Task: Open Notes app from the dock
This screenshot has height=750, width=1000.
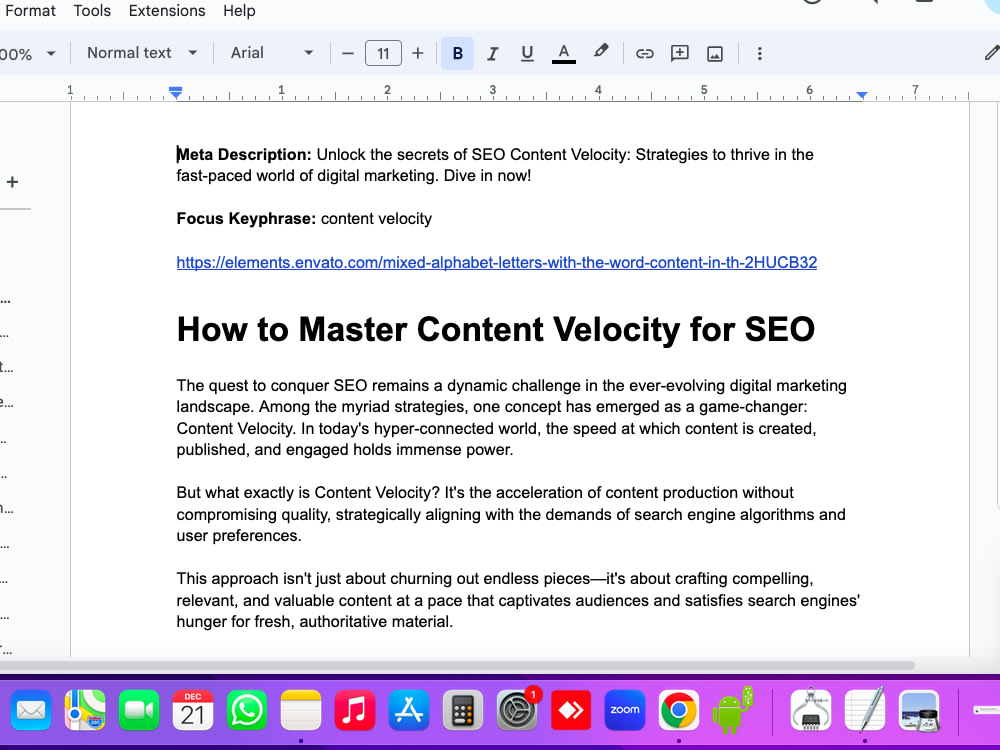Action: coord(300,710)
